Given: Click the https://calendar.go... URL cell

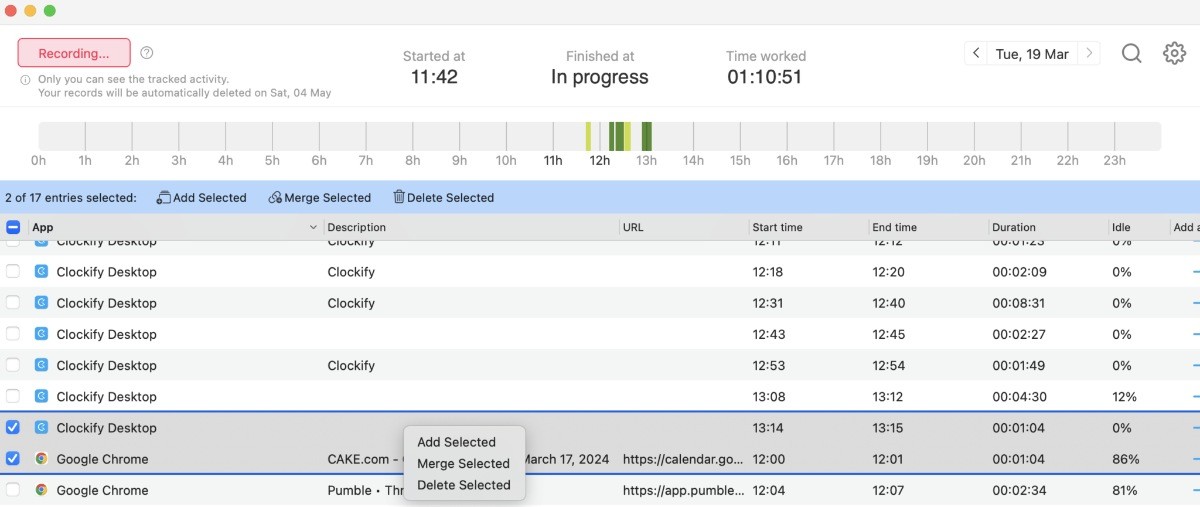Looking at the screenshot, I should [x=683, y=459].
